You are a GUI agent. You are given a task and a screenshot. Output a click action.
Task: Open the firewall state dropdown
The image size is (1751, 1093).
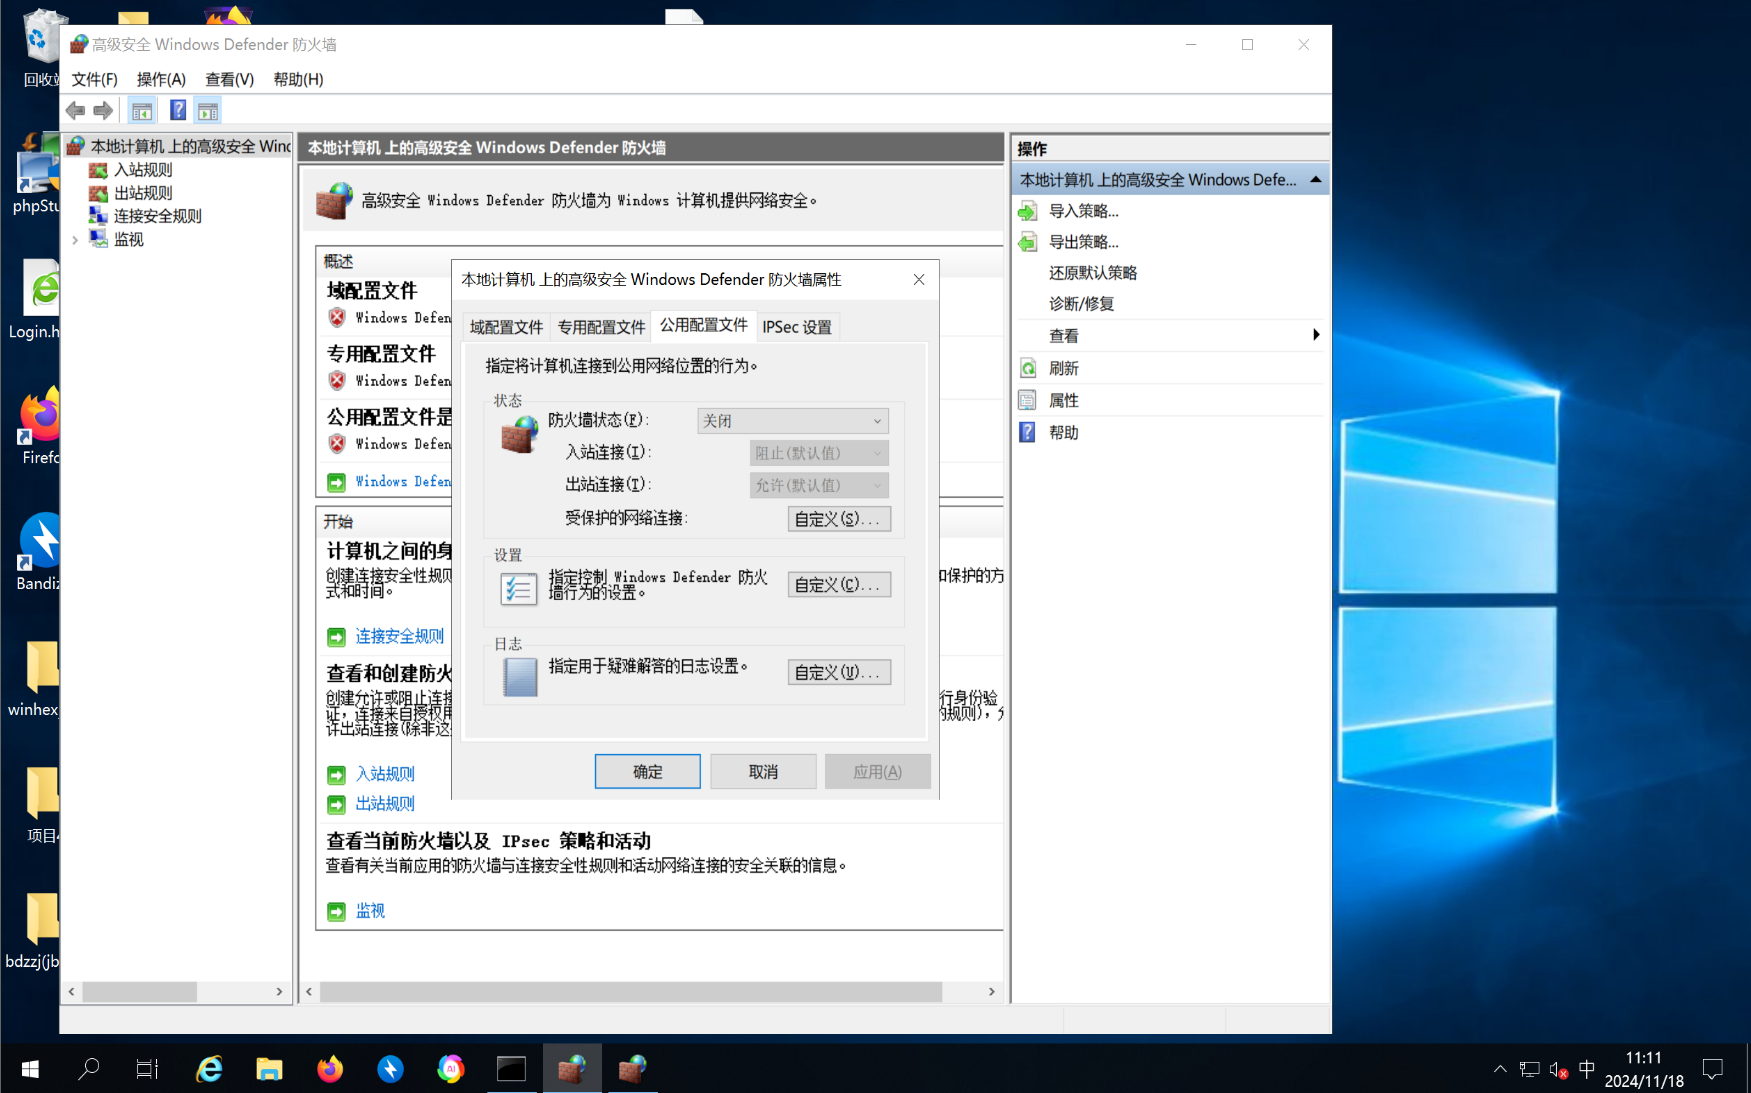coord(792,421)
